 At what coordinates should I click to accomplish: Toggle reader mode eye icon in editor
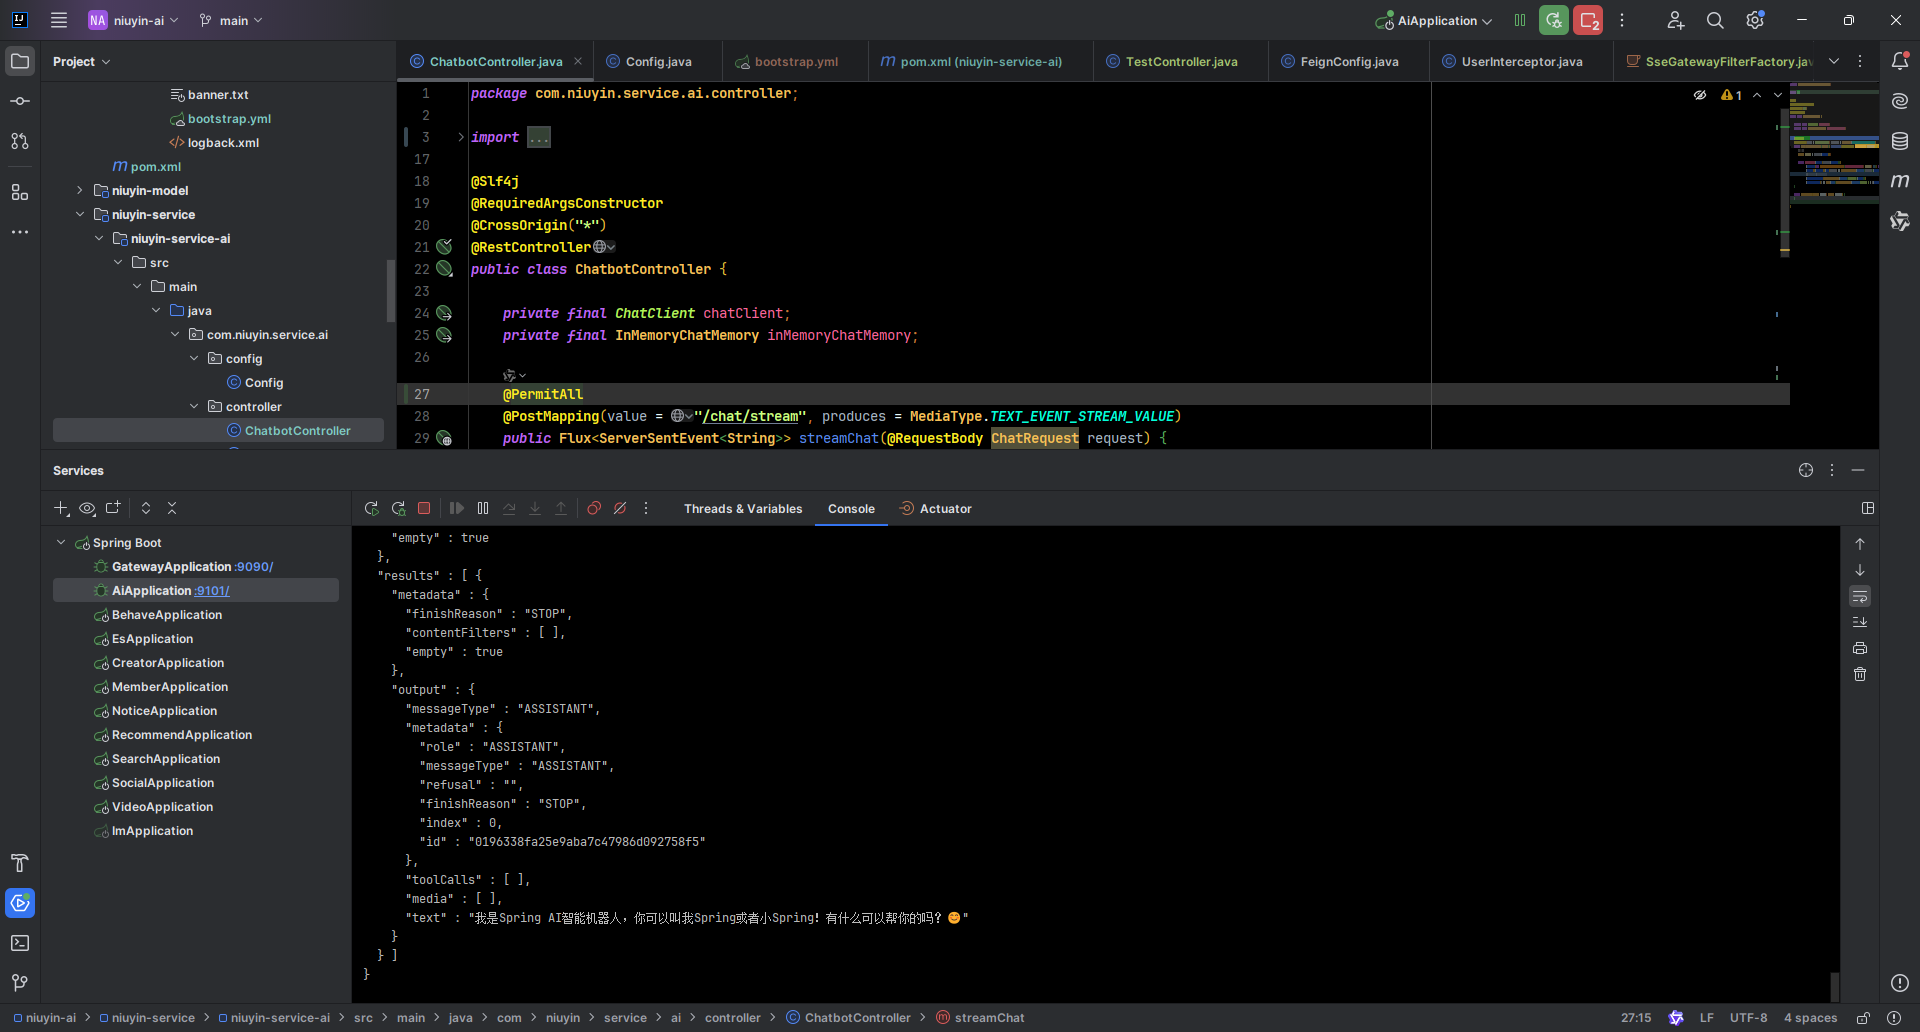1700,95
